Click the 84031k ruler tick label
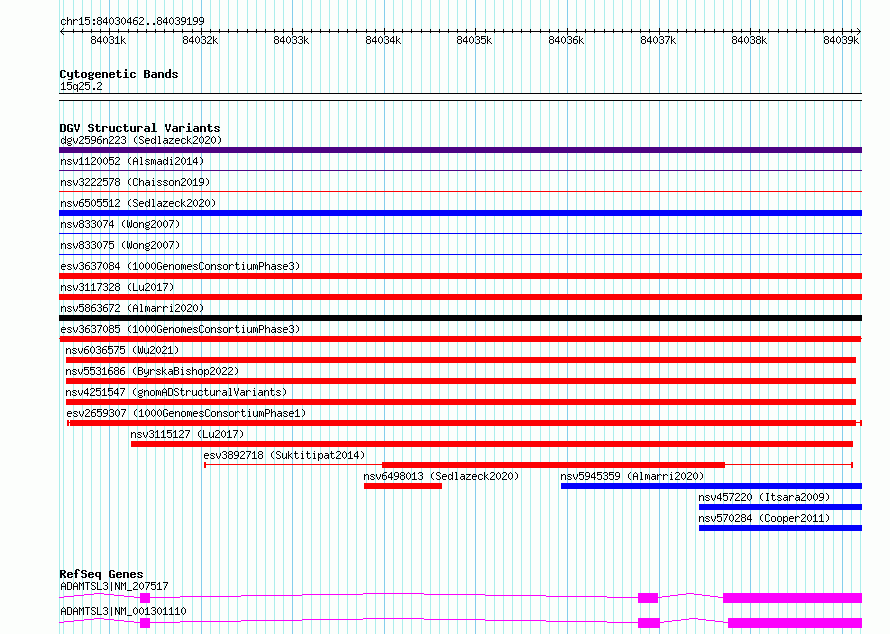The width and height of the screenshot is (890, 634). pos(108,40)
